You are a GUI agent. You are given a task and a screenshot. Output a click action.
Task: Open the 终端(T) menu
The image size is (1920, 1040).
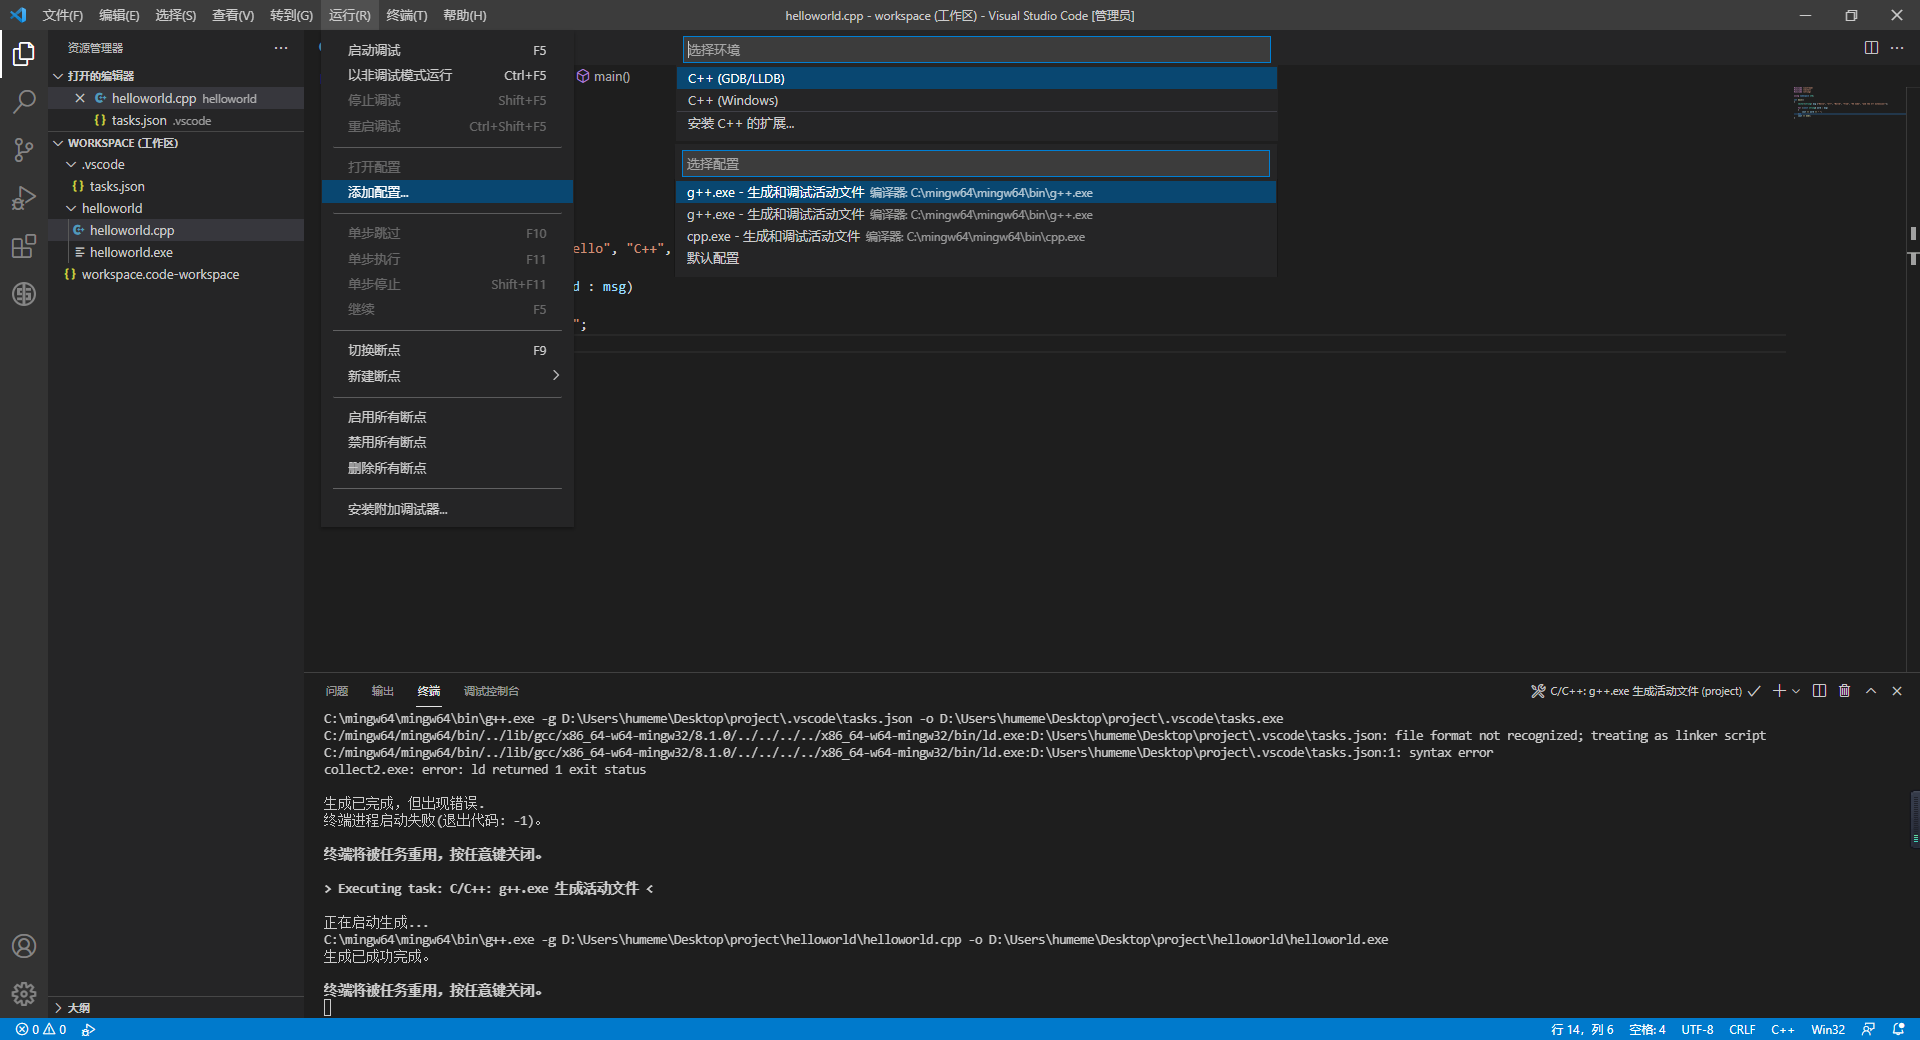[407, 15]
